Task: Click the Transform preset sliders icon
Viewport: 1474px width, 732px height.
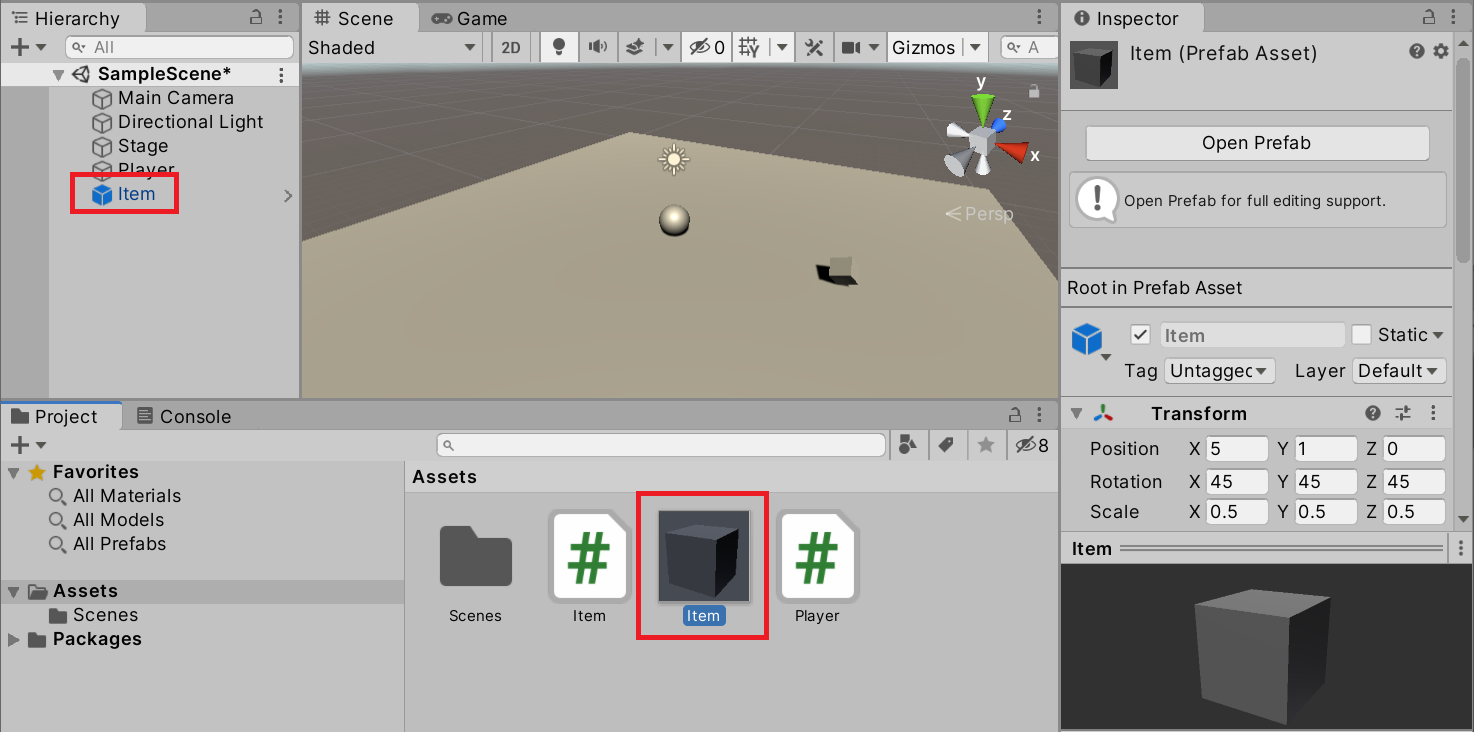Action: coord(1403,413)
